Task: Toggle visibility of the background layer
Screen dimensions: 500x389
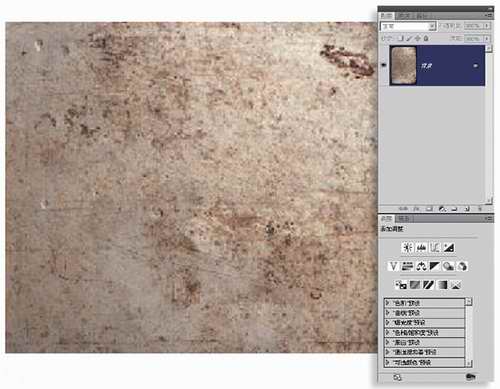Action: pos(384,65)
